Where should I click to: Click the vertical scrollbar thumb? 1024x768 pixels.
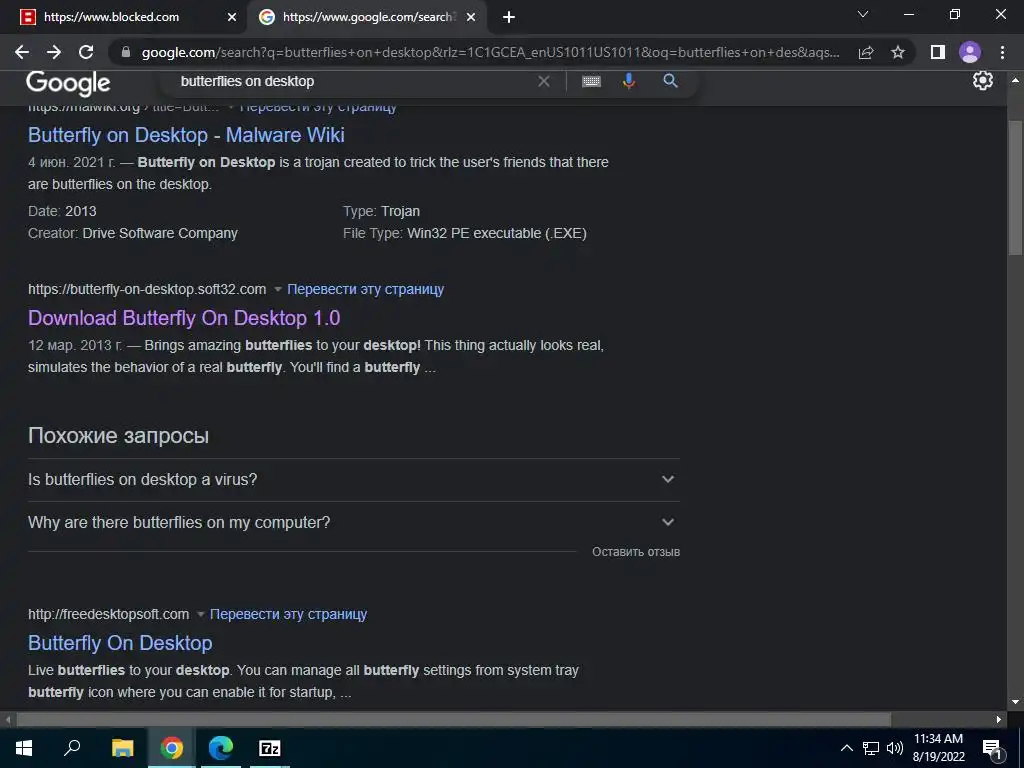1015,188
